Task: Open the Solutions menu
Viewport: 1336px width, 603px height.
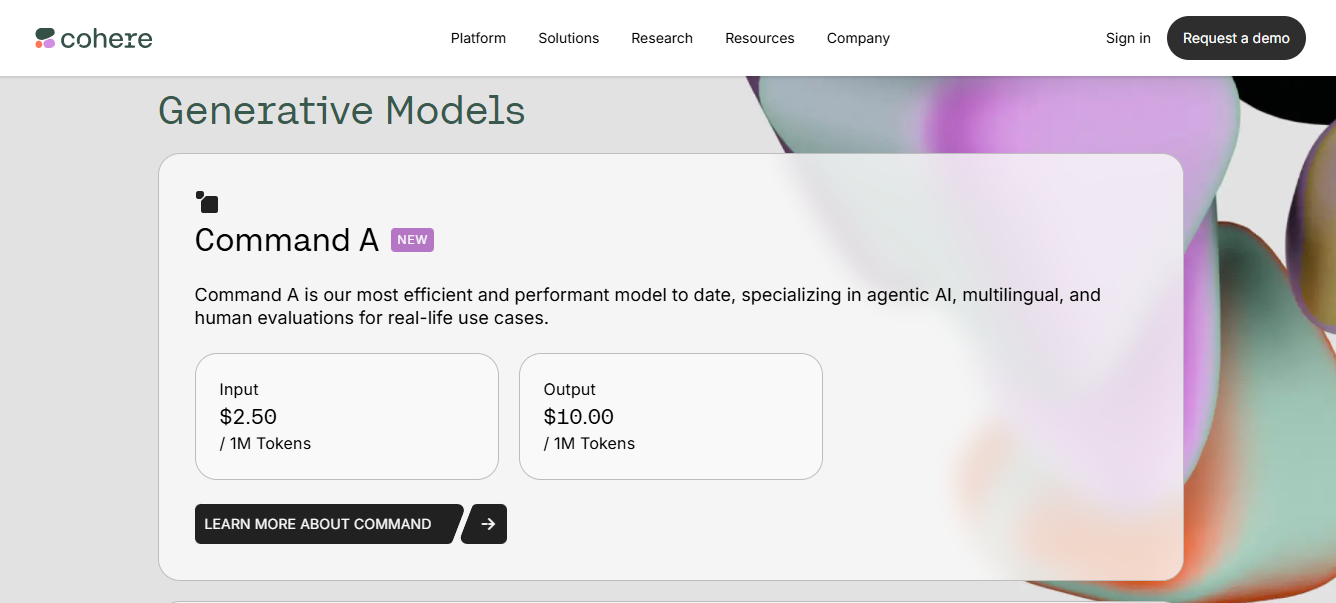Action: click(568, 38)
